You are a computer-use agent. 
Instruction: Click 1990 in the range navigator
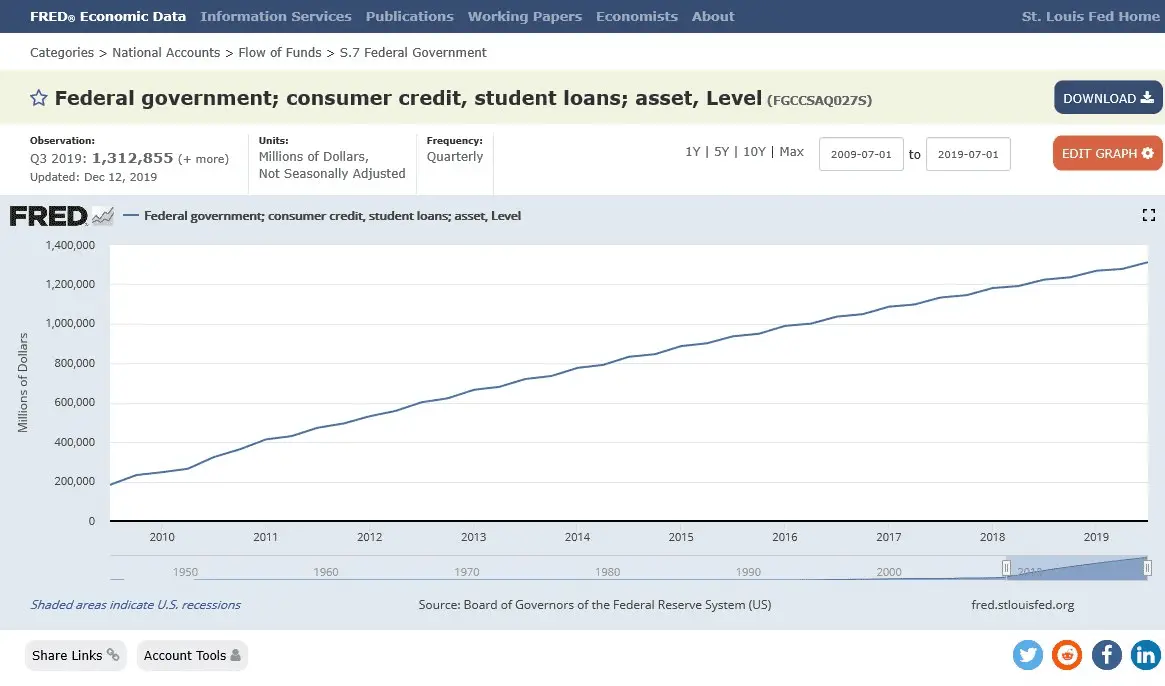748,572
